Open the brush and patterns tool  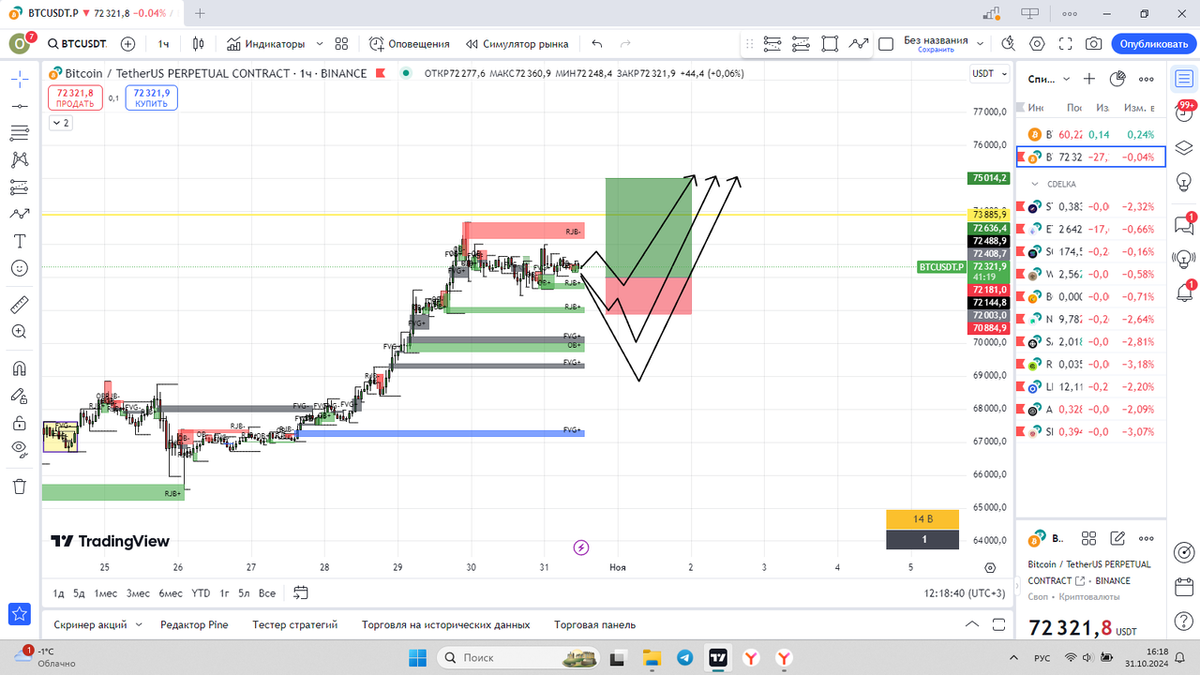pyautogui.click(x=19, y=159)
